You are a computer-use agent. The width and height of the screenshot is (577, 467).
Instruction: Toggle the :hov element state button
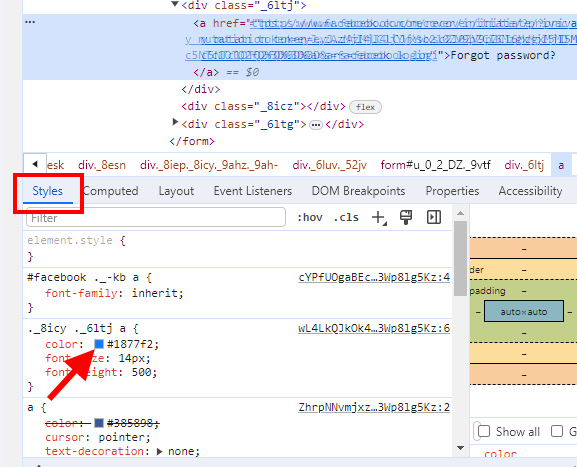pos(310,217)
